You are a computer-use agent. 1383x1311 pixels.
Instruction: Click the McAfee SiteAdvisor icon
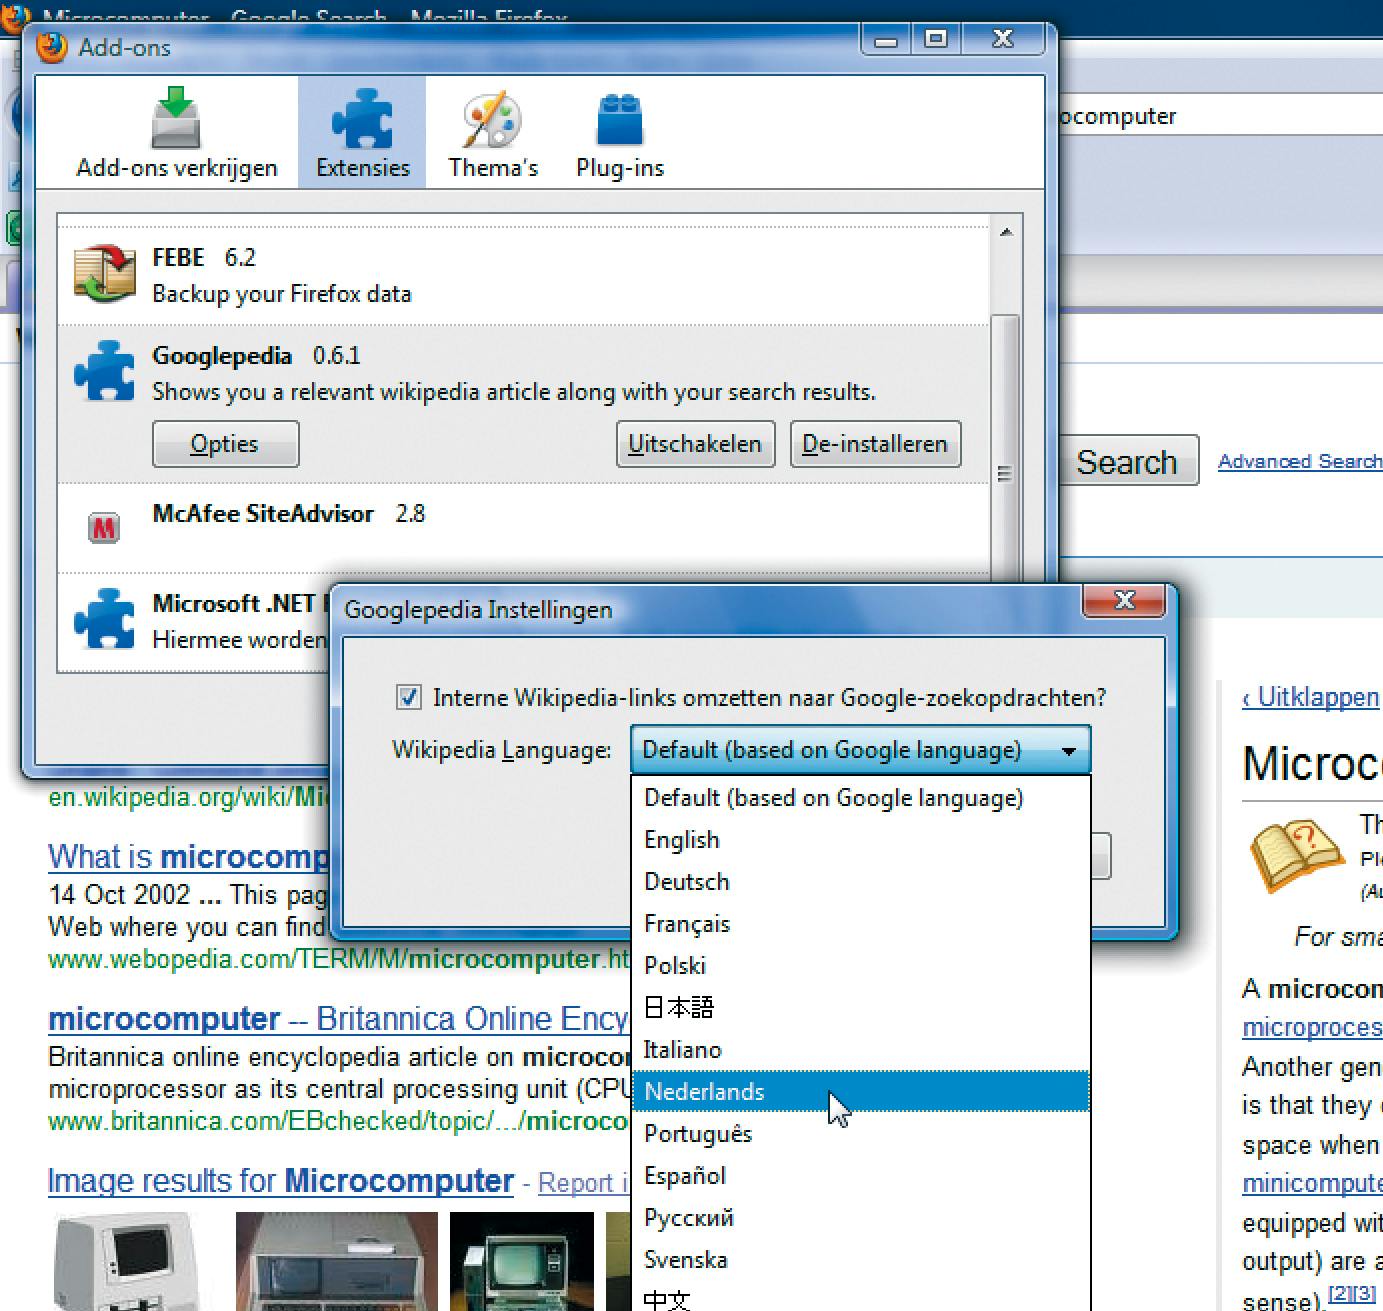tap(103, 527)
